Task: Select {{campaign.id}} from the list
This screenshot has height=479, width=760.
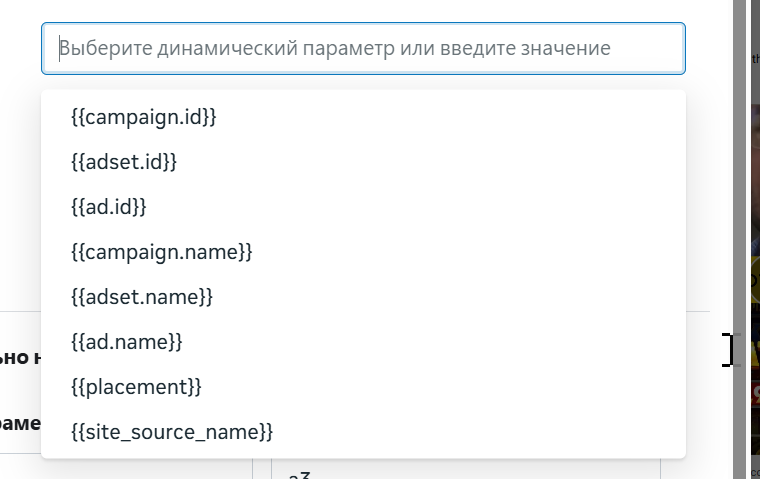Action: tap(144, 117)
